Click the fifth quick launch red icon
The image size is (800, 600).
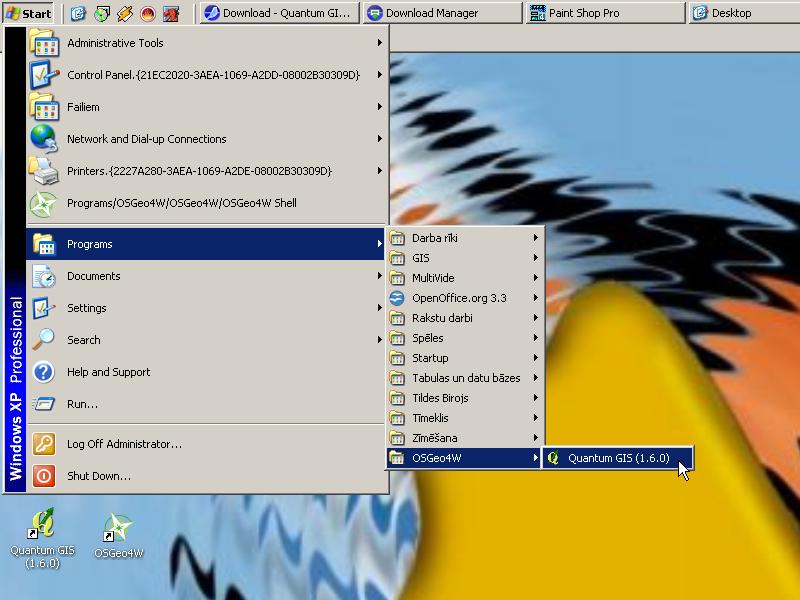tap(171, 13)
